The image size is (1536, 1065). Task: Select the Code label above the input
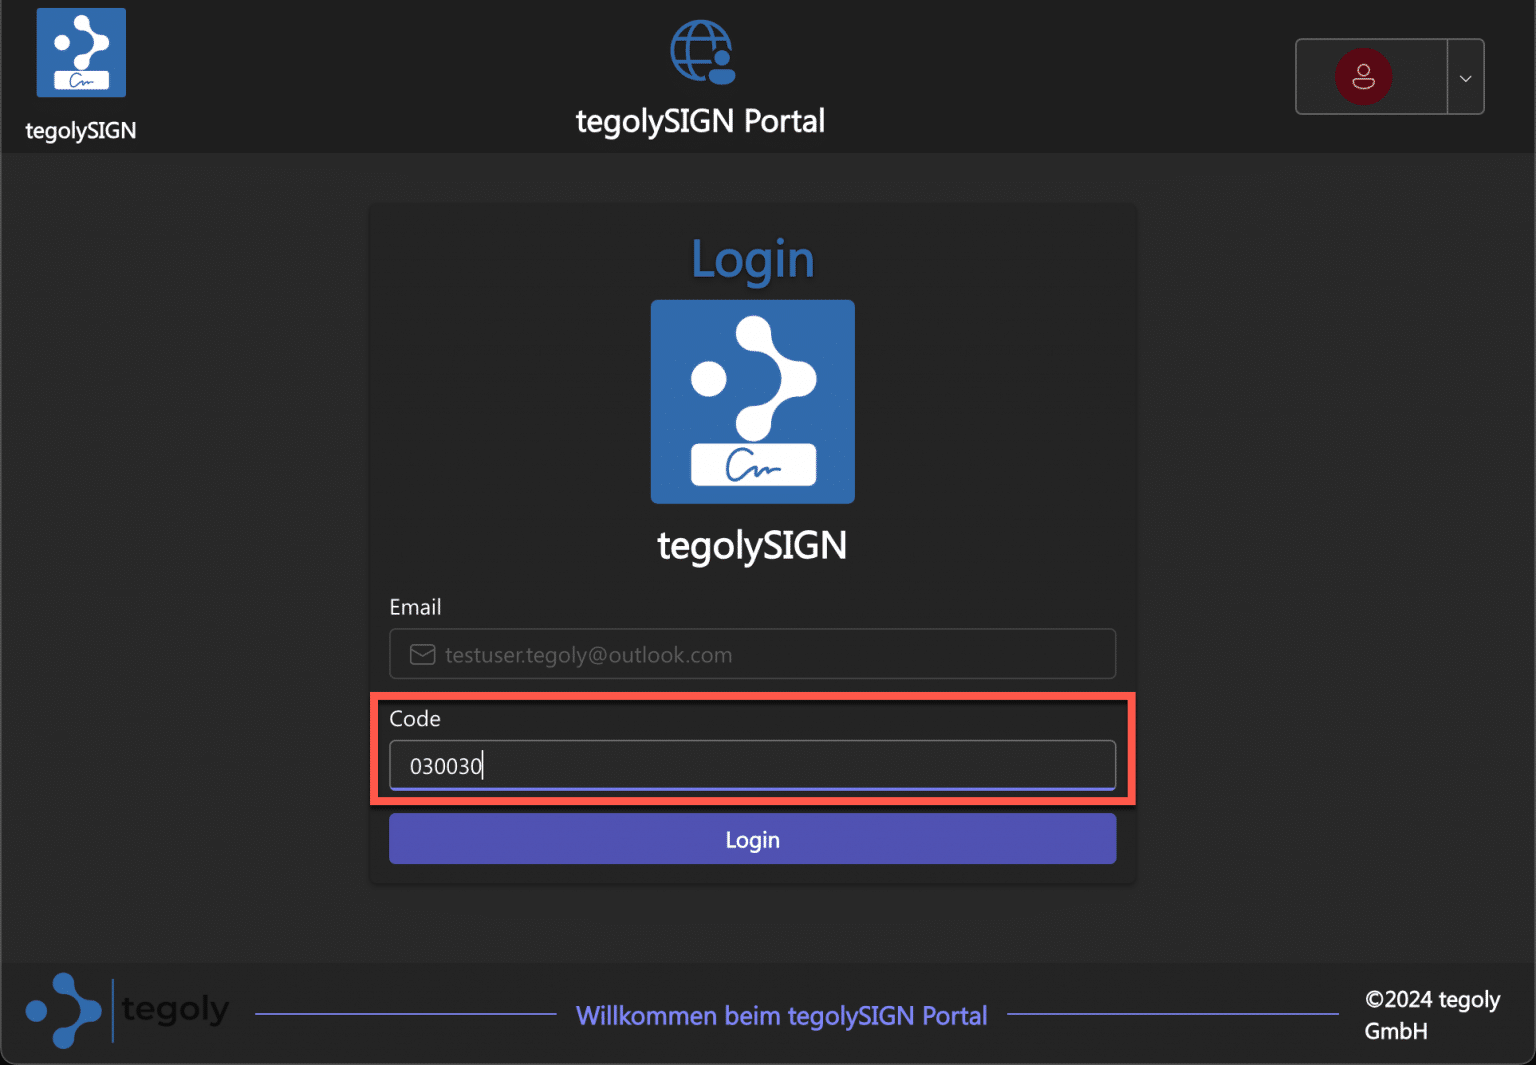(x=415, y=718)
